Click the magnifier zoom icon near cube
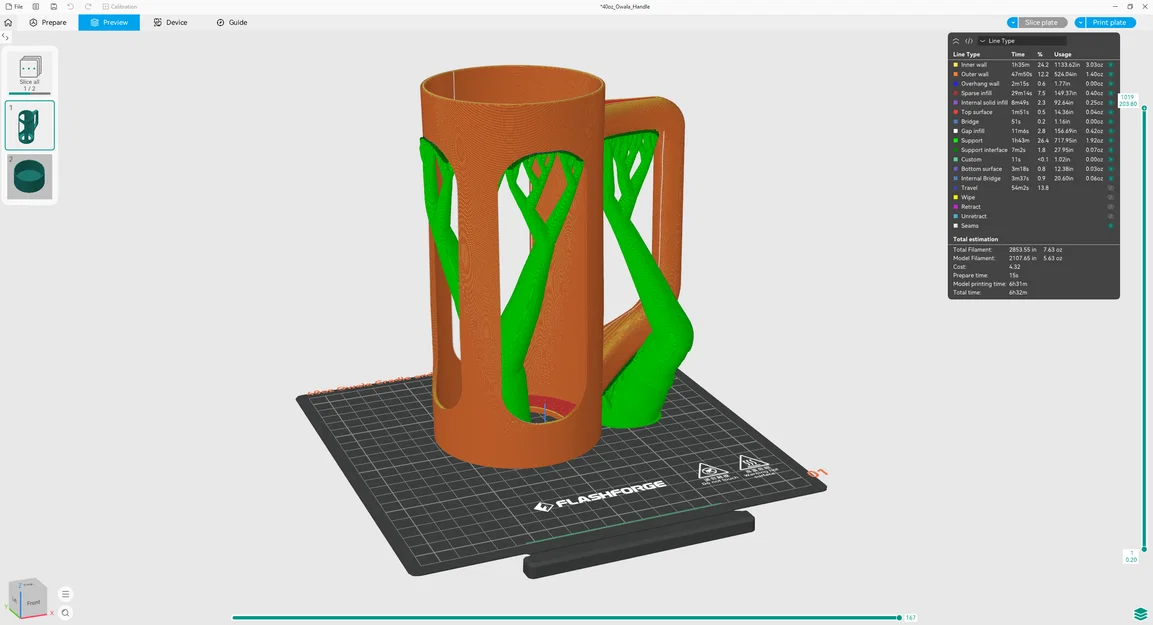1153x625 pixels. pos(65,612)
